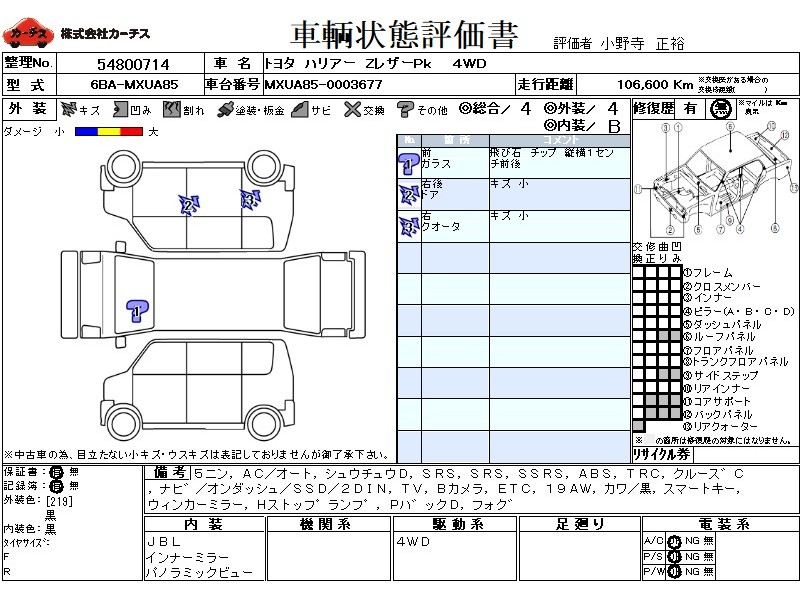Click the 足廻り section header
The width and height of the screenshot is (800, 600).
click(x=580, y=524)
